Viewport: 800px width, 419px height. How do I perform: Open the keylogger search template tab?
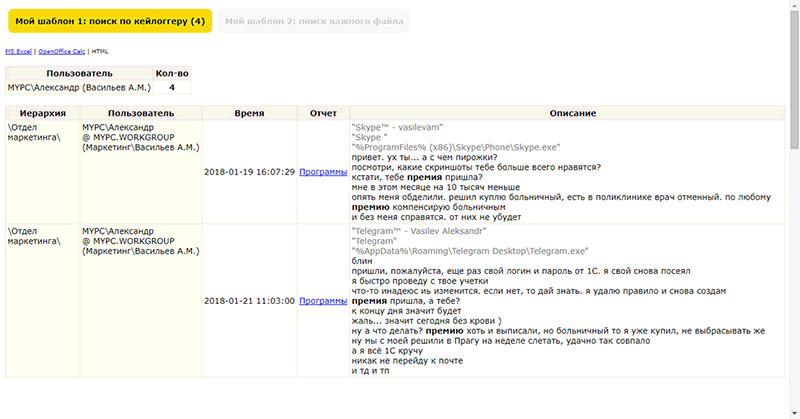[x=106, y=21]
